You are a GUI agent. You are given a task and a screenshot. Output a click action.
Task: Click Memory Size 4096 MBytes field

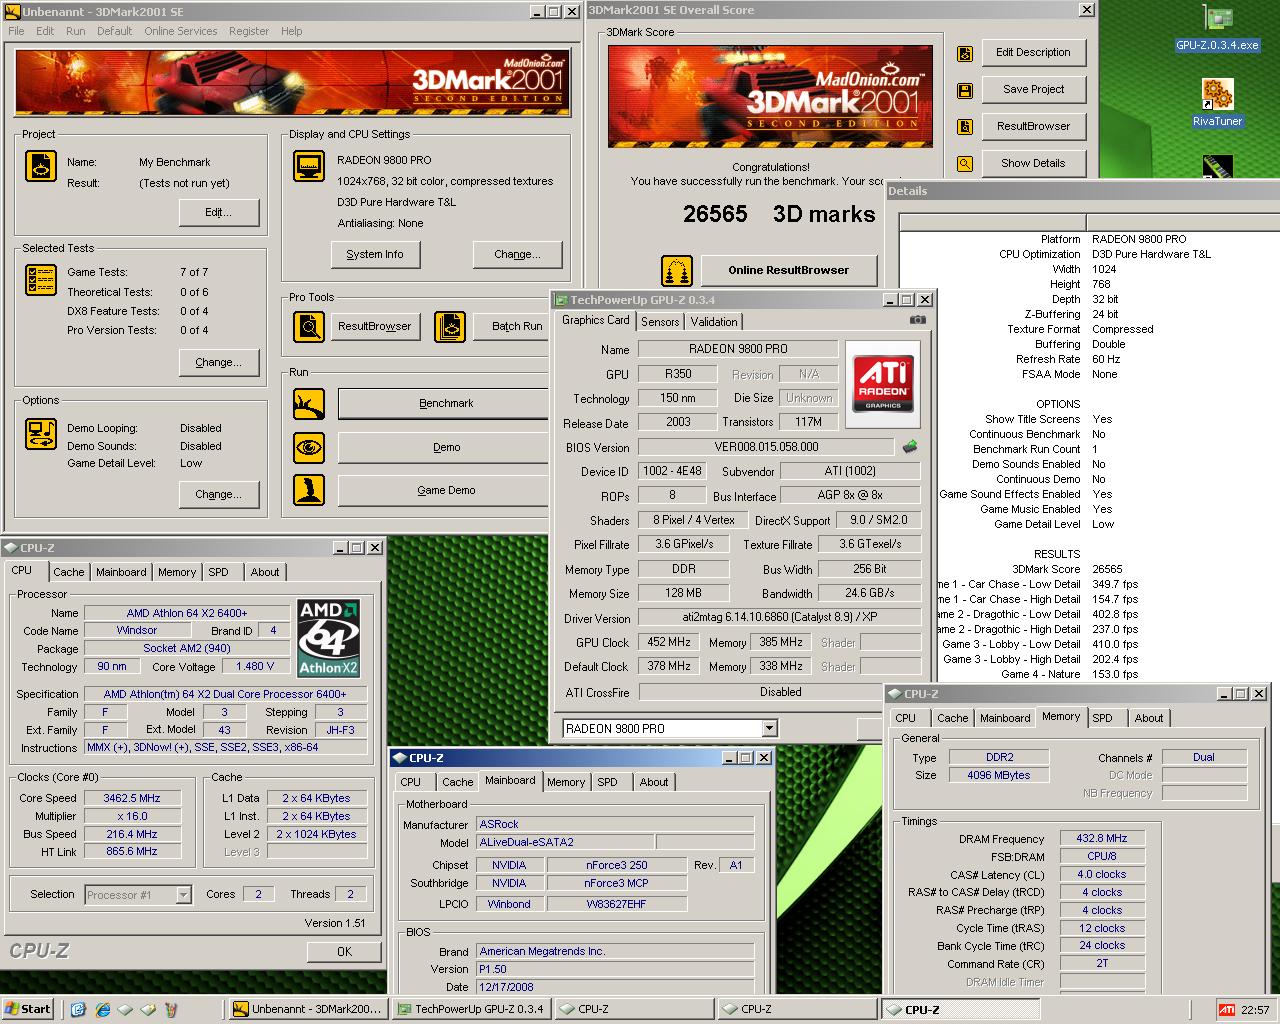tap(998, 775)
